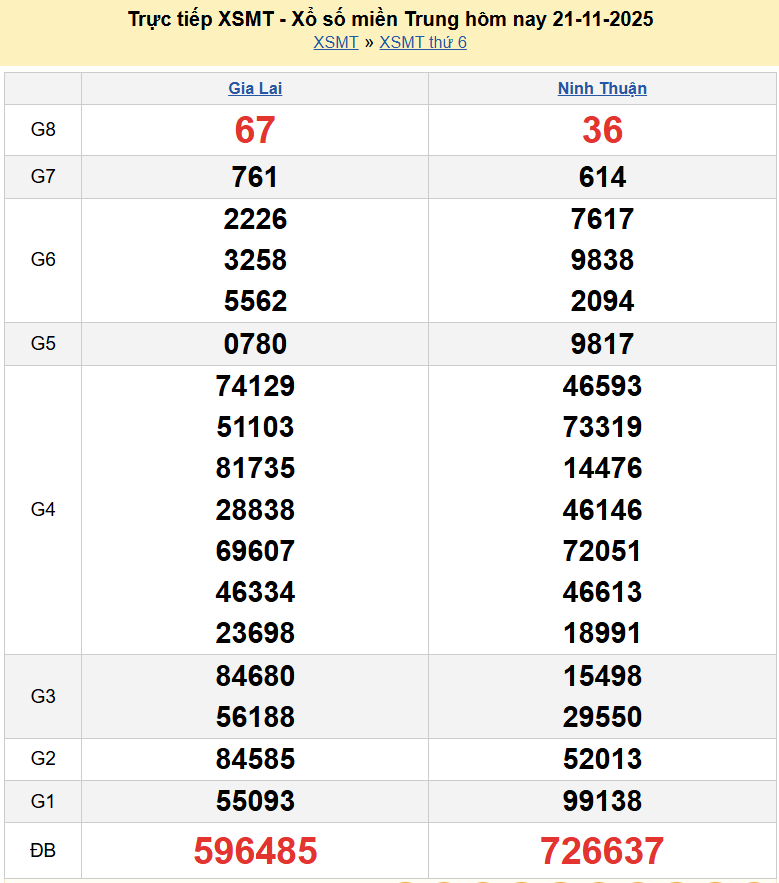Click Gia Lai G2 number 84585
The height and width of the screenshot is (883, 779).
[x=255, y=759]
